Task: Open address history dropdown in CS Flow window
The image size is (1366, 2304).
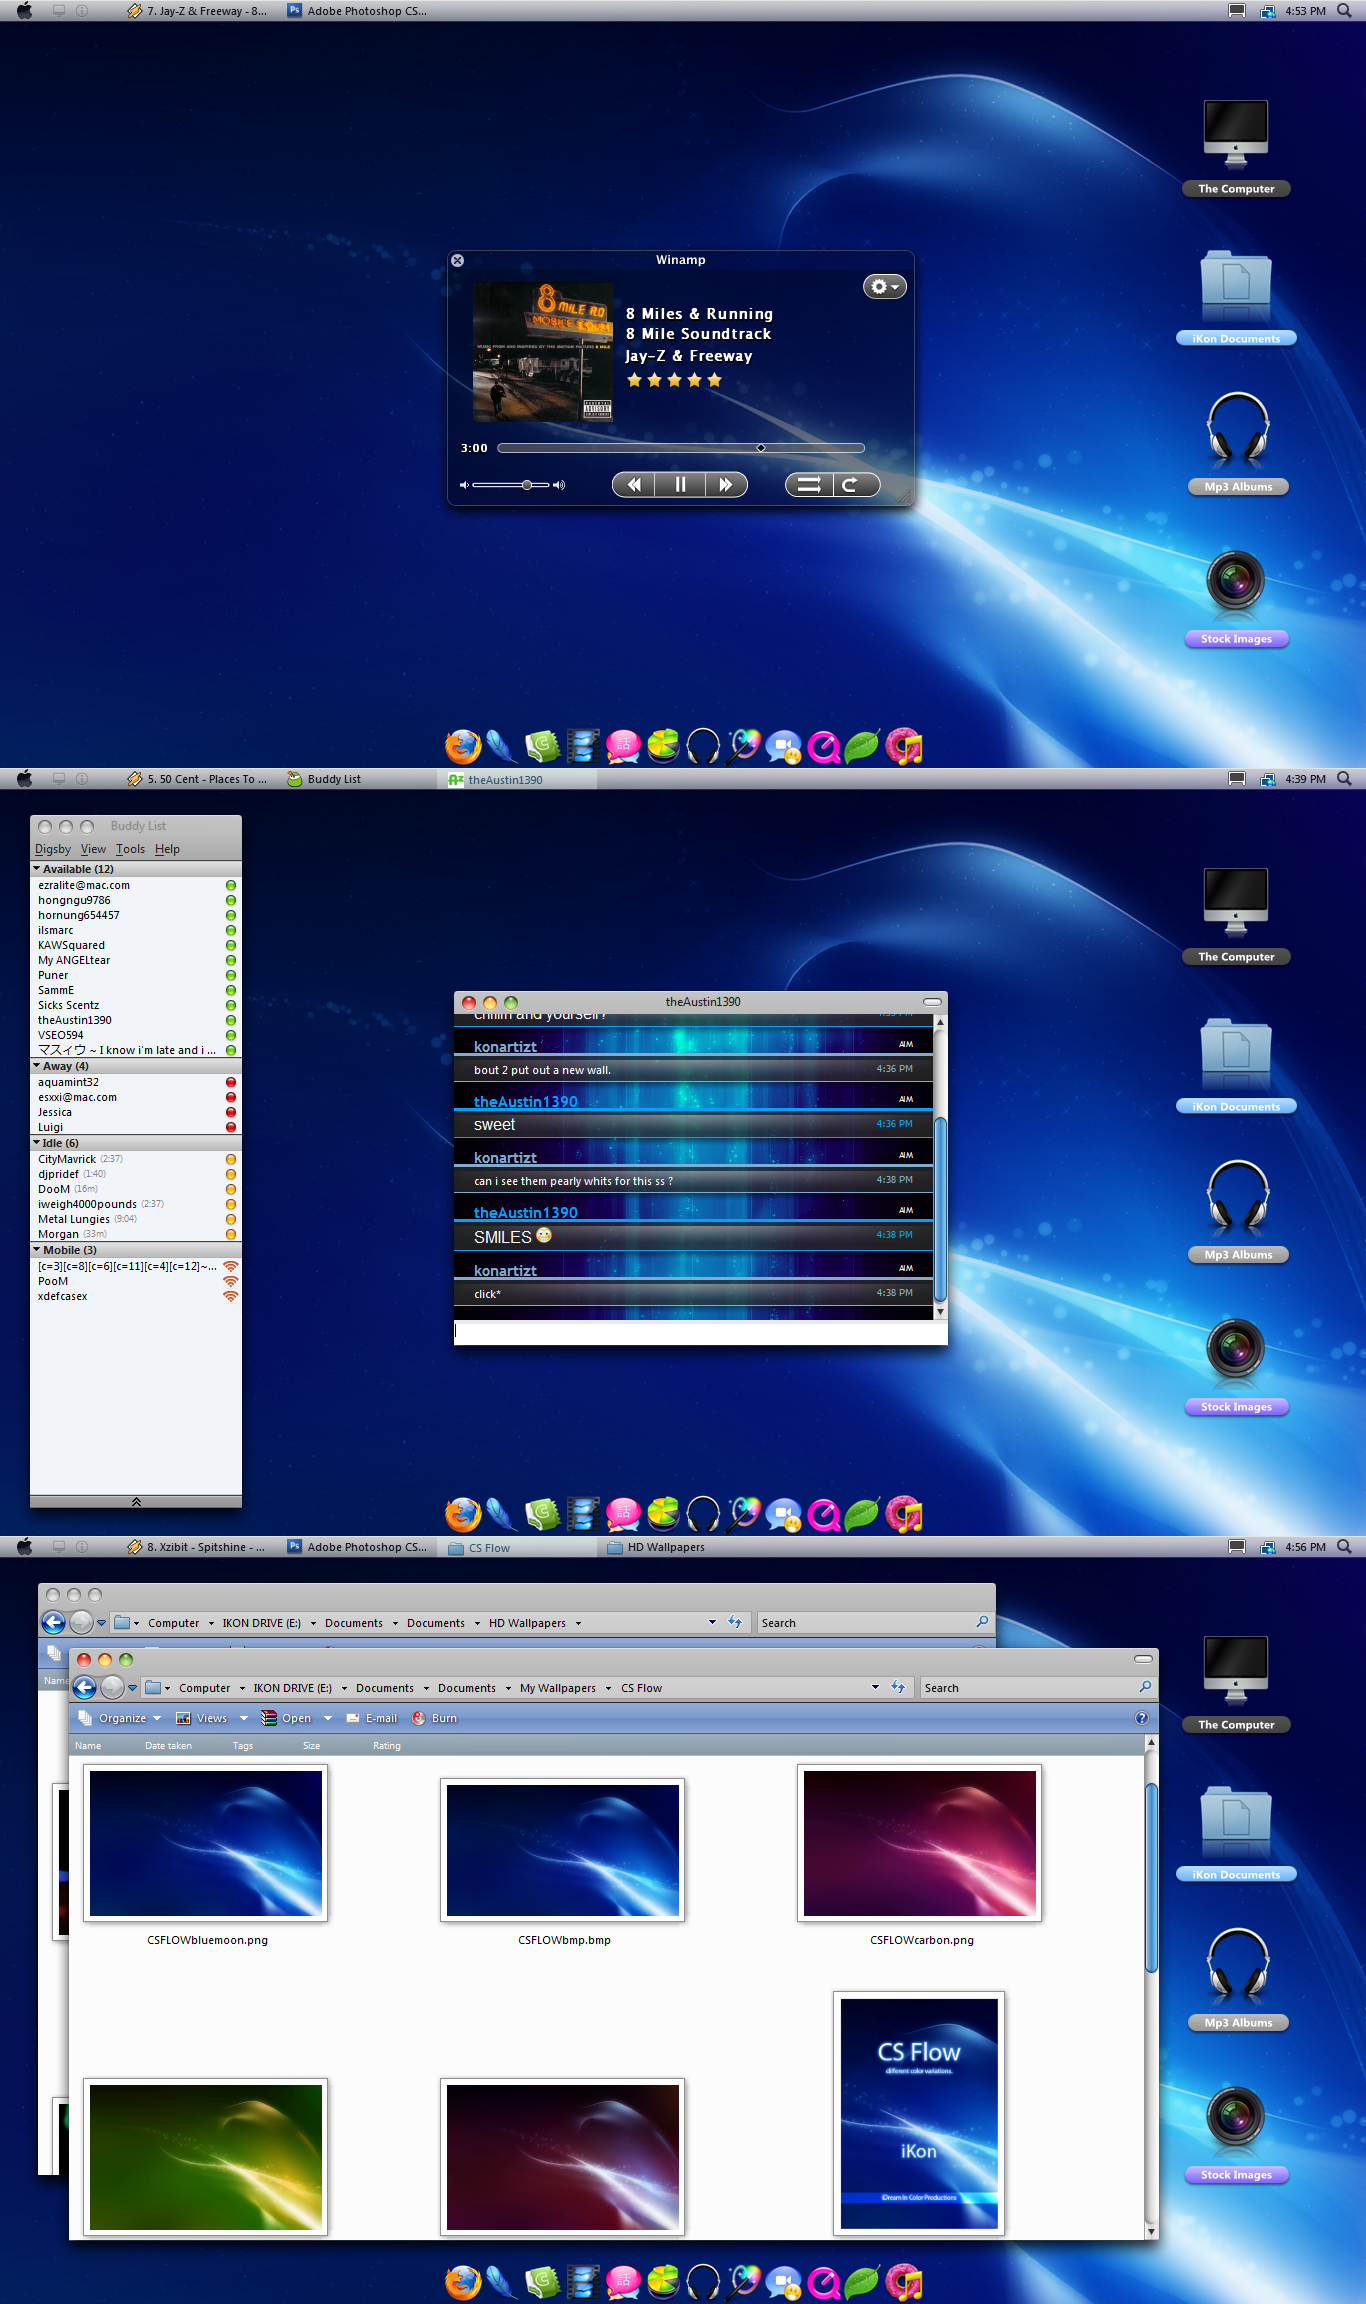Action: point(875,1687)
